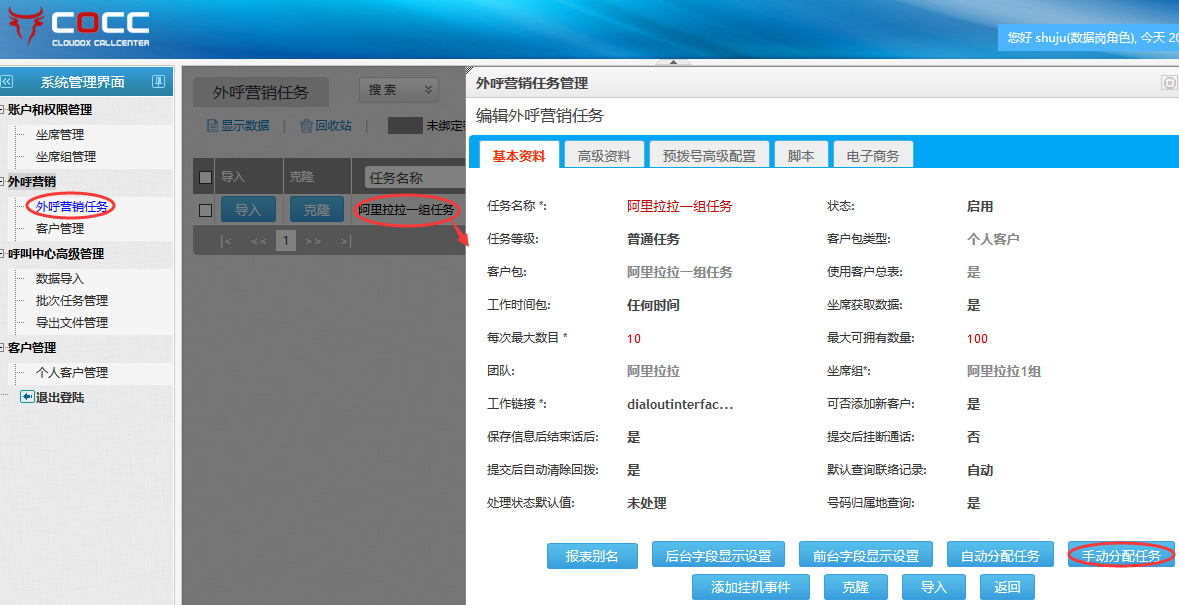The width and height of the screenshot is (1179, 605).
Task: Check the 阿里拉拉一组任务 row checkbox
Action: 206,210
